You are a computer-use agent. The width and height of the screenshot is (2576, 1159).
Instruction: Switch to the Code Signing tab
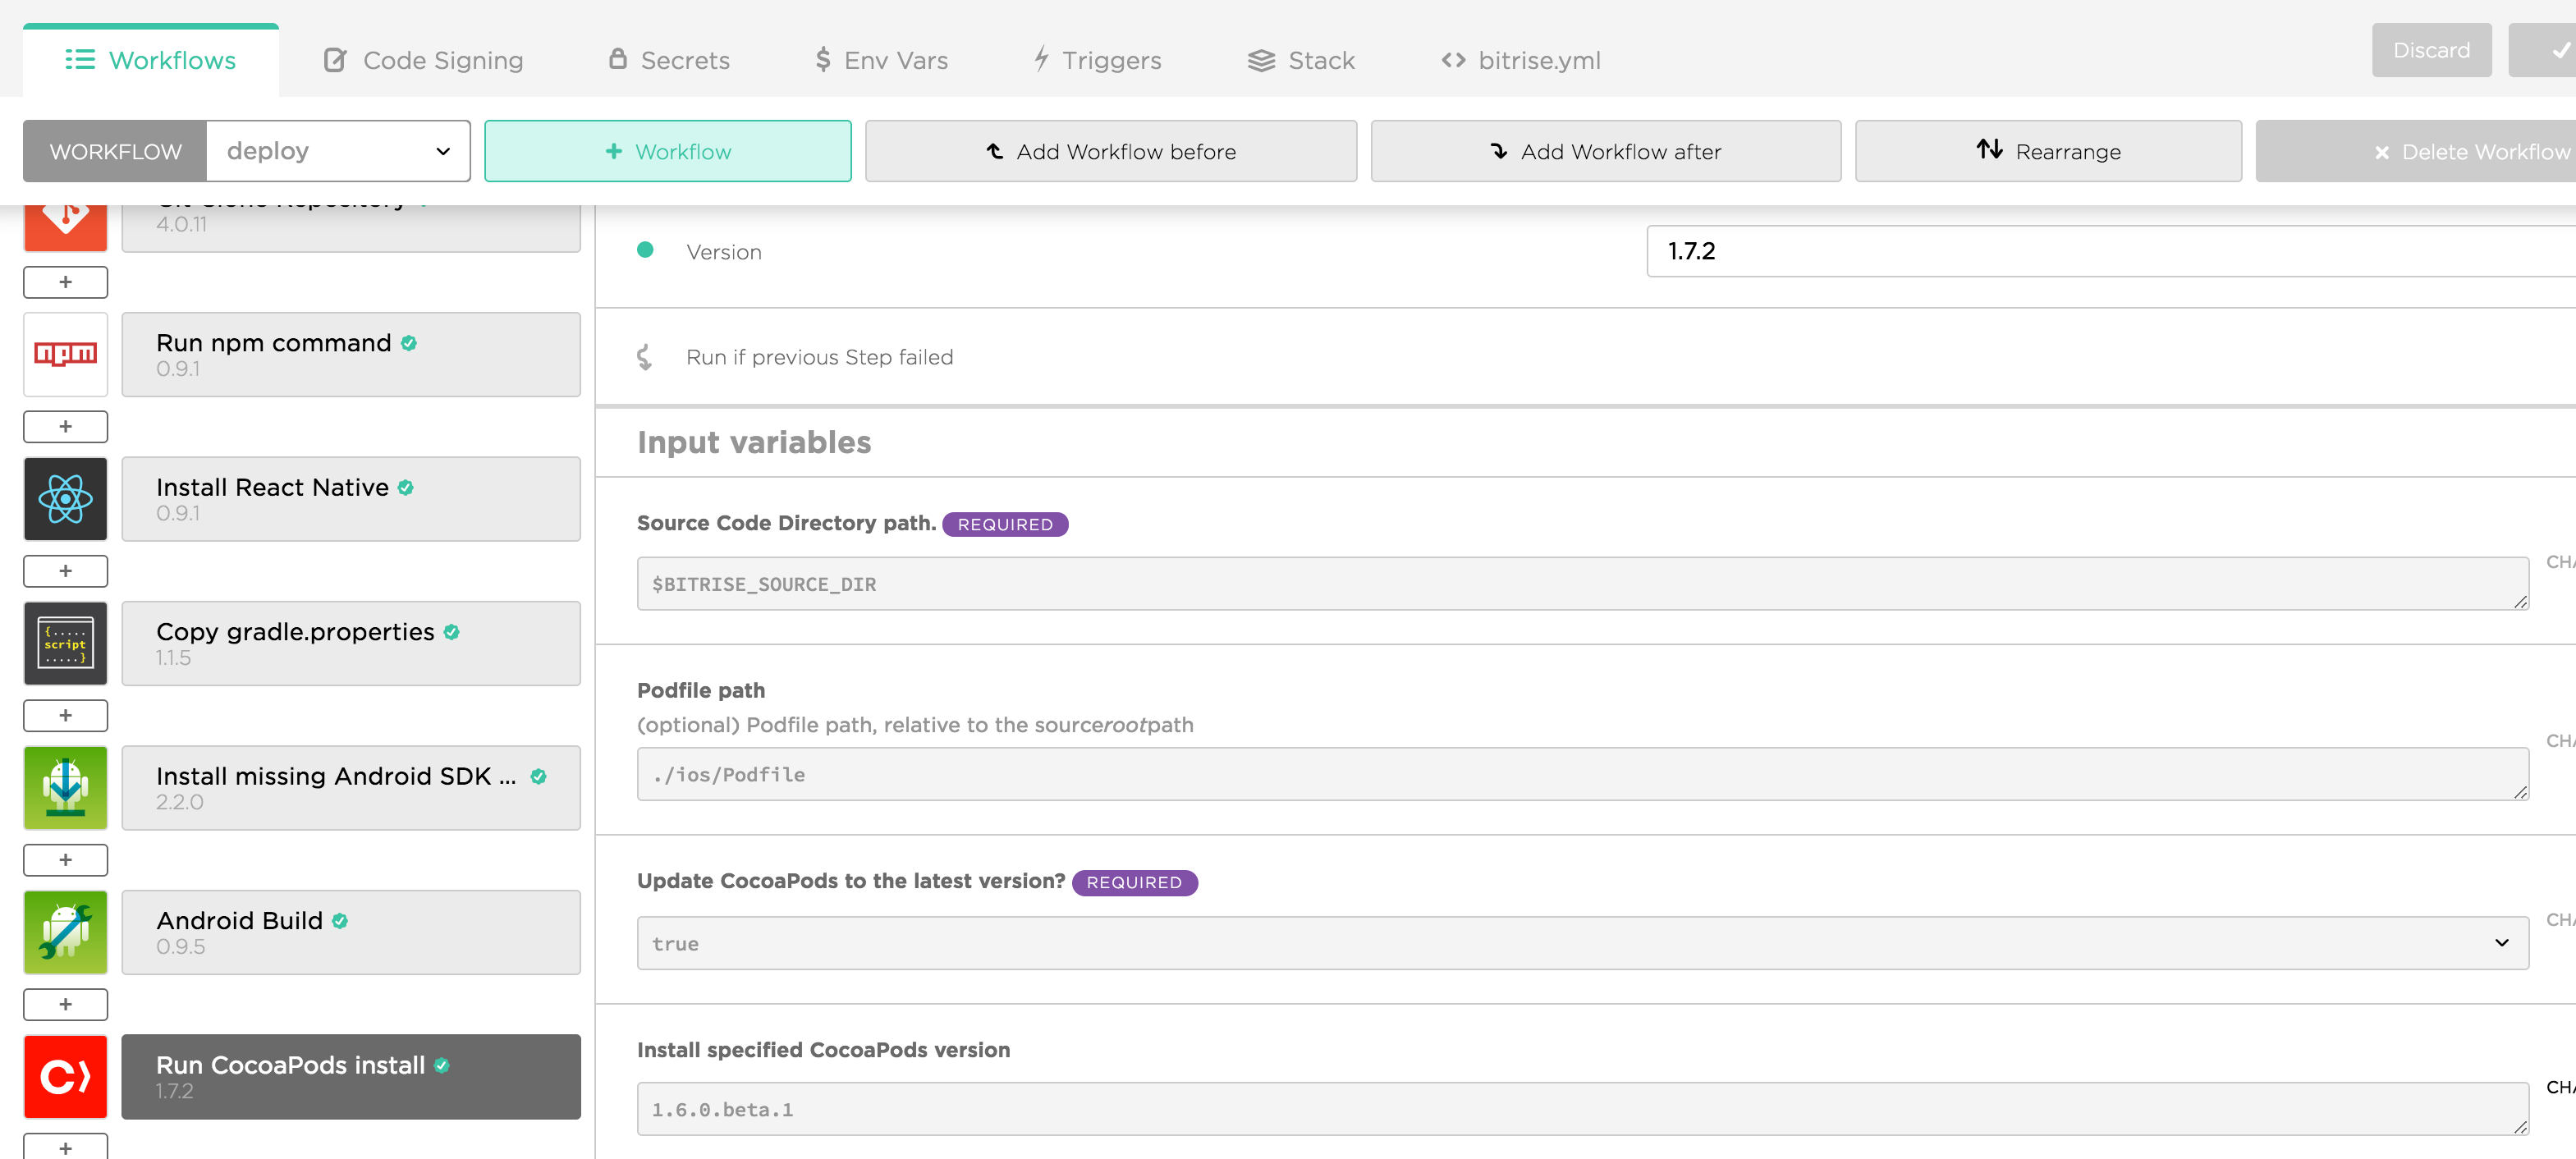tap(423, 60)
